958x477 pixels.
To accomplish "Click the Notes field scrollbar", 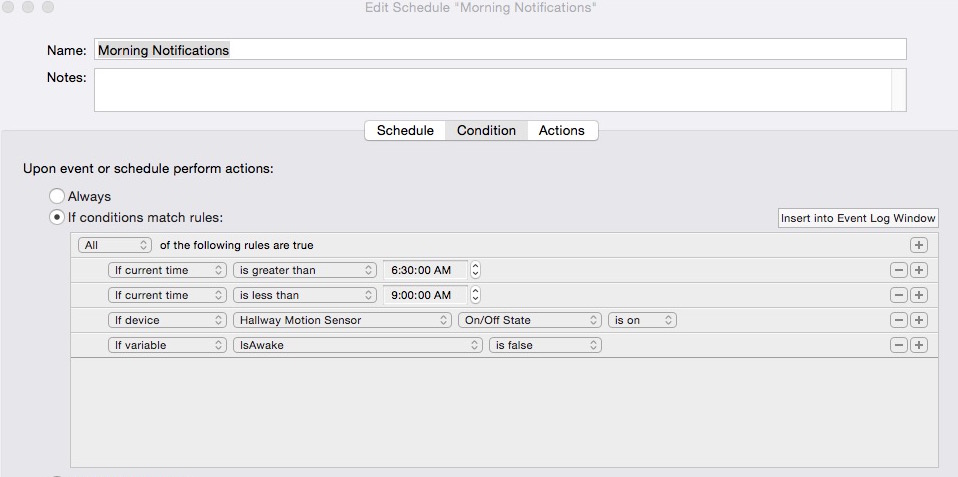I will (x=899, y=90).
